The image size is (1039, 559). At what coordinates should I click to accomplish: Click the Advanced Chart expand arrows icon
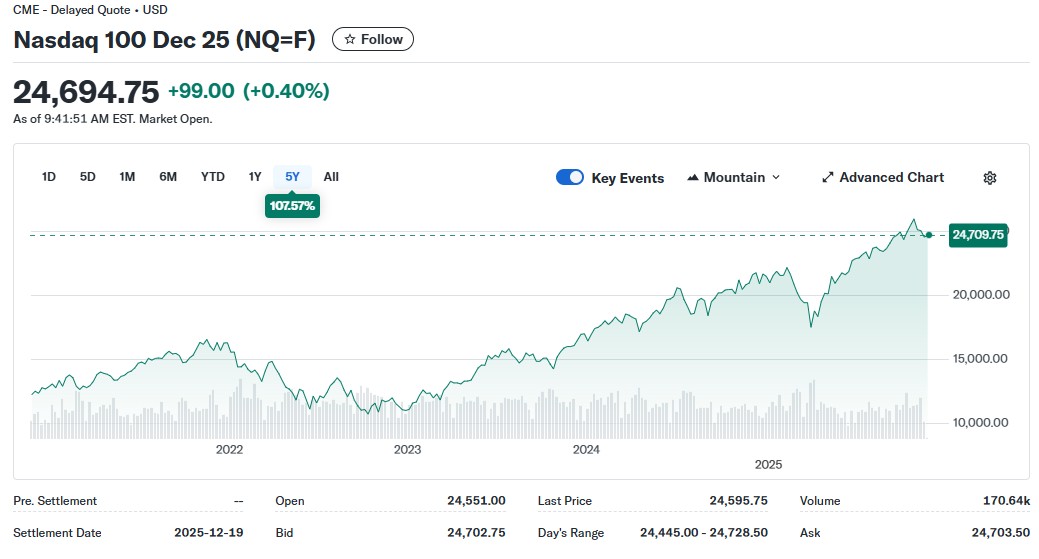(x=827, y=178)
